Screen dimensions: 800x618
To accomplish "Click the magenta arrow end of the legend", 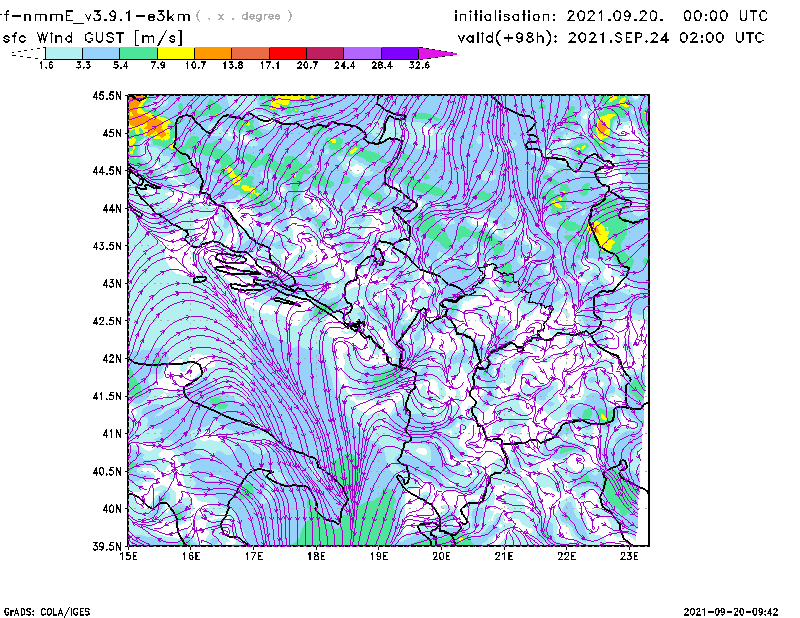I will coord(437,53).
